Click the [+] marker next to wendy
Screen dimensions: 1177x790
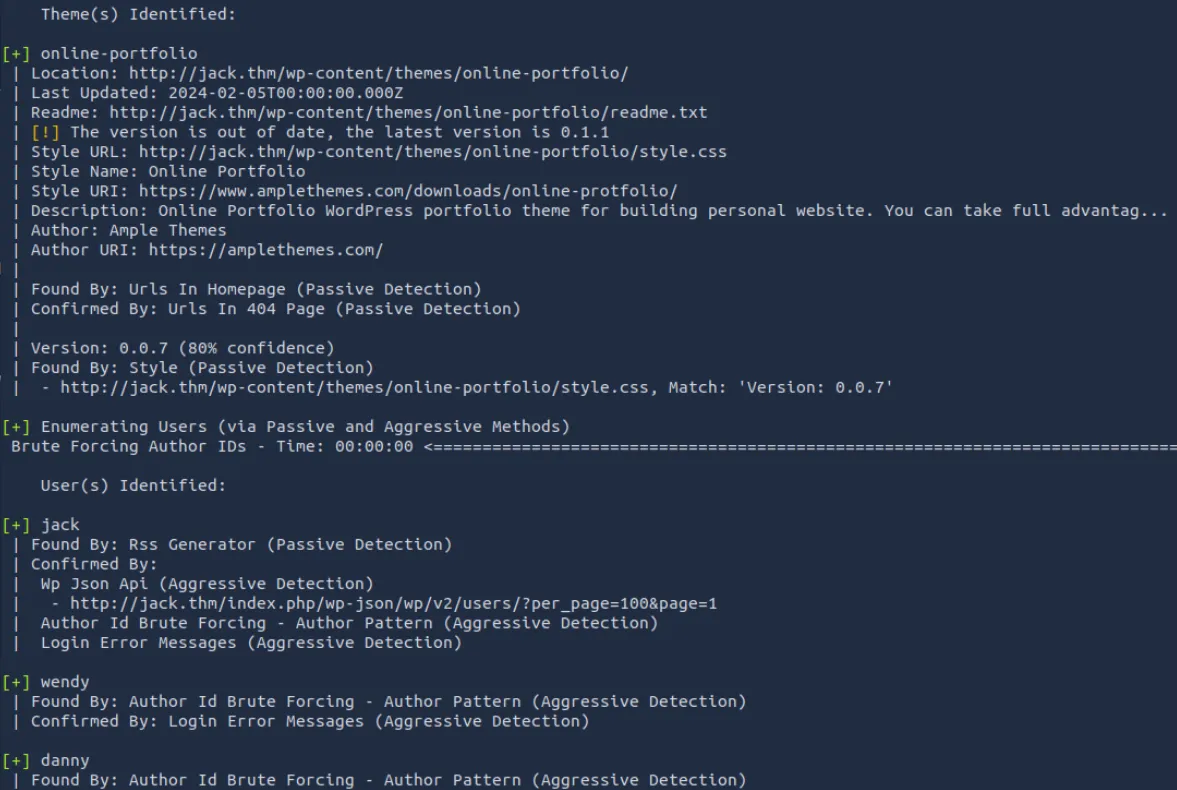[x=16, y=682]
